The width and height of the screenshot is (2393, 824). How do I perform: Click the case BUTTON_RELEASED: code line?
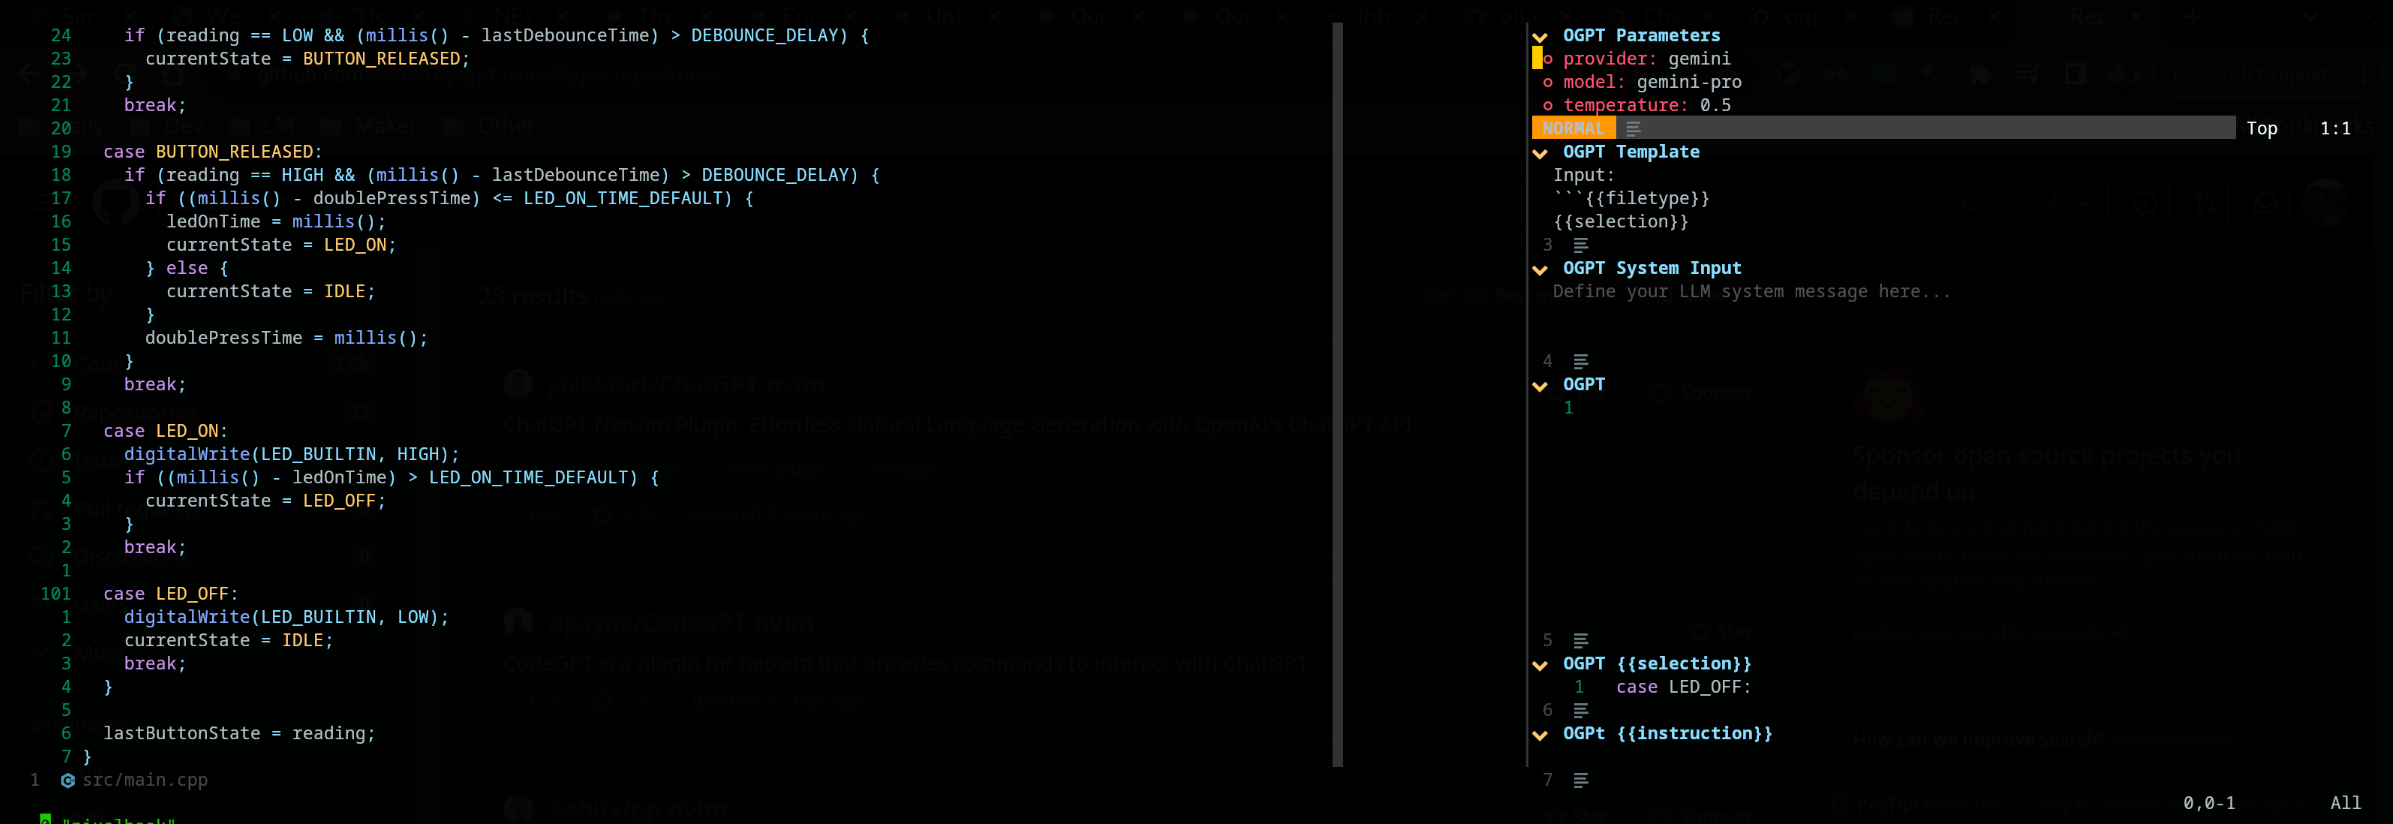coord(213,152)
